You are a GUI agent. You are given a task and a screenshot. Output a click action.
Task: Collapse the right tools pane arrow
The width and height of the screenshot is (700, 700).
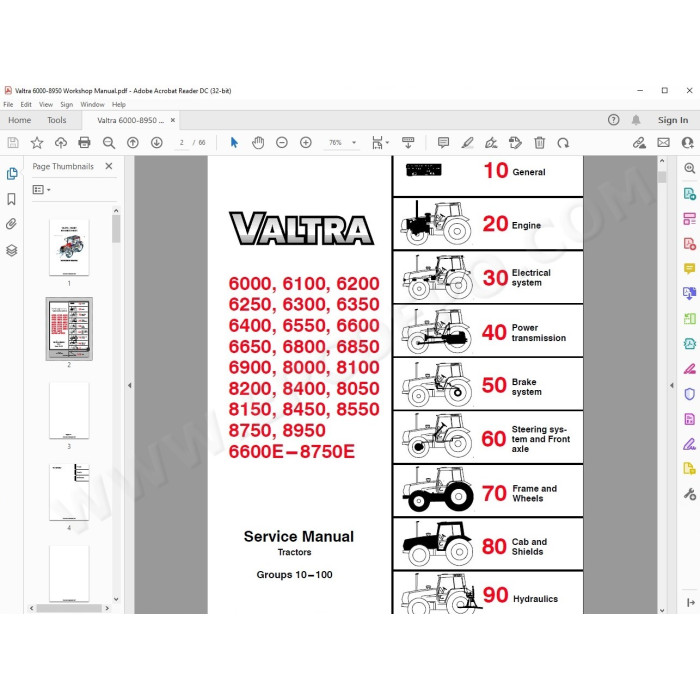pyautogui.click(x=672, y=385)
